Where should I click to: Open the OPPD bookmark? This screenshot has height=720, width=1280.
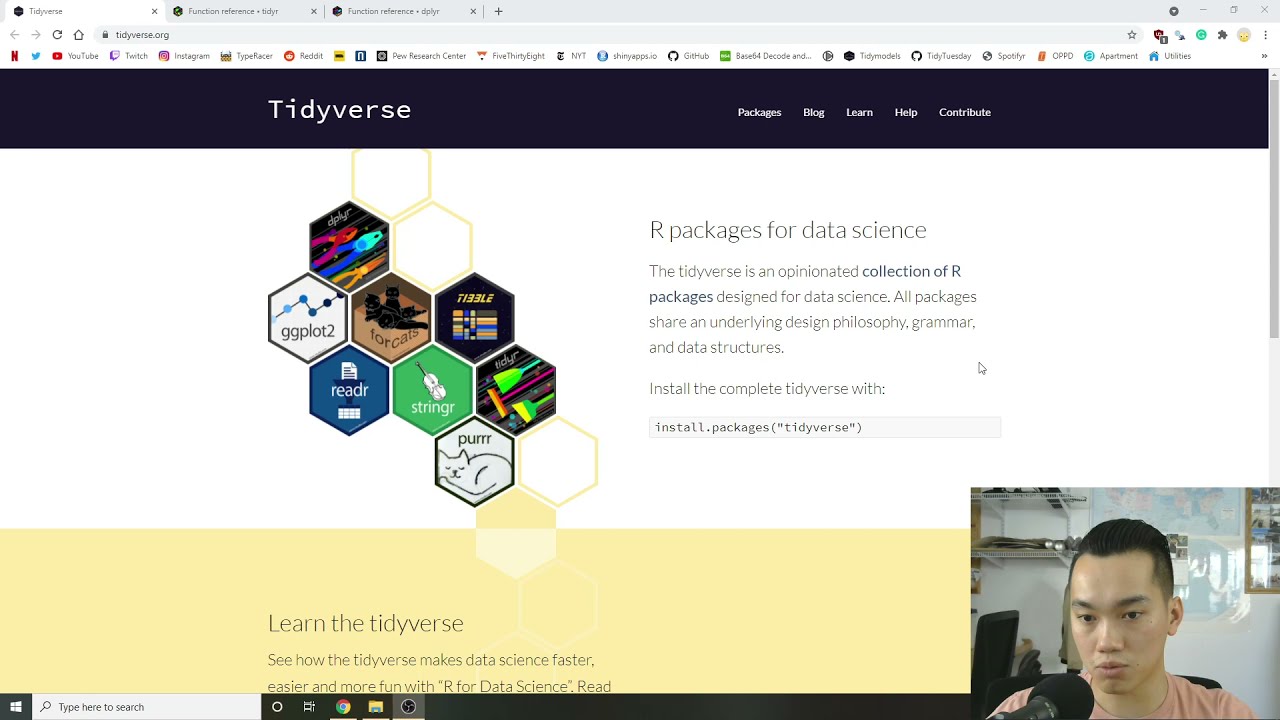1055,56
